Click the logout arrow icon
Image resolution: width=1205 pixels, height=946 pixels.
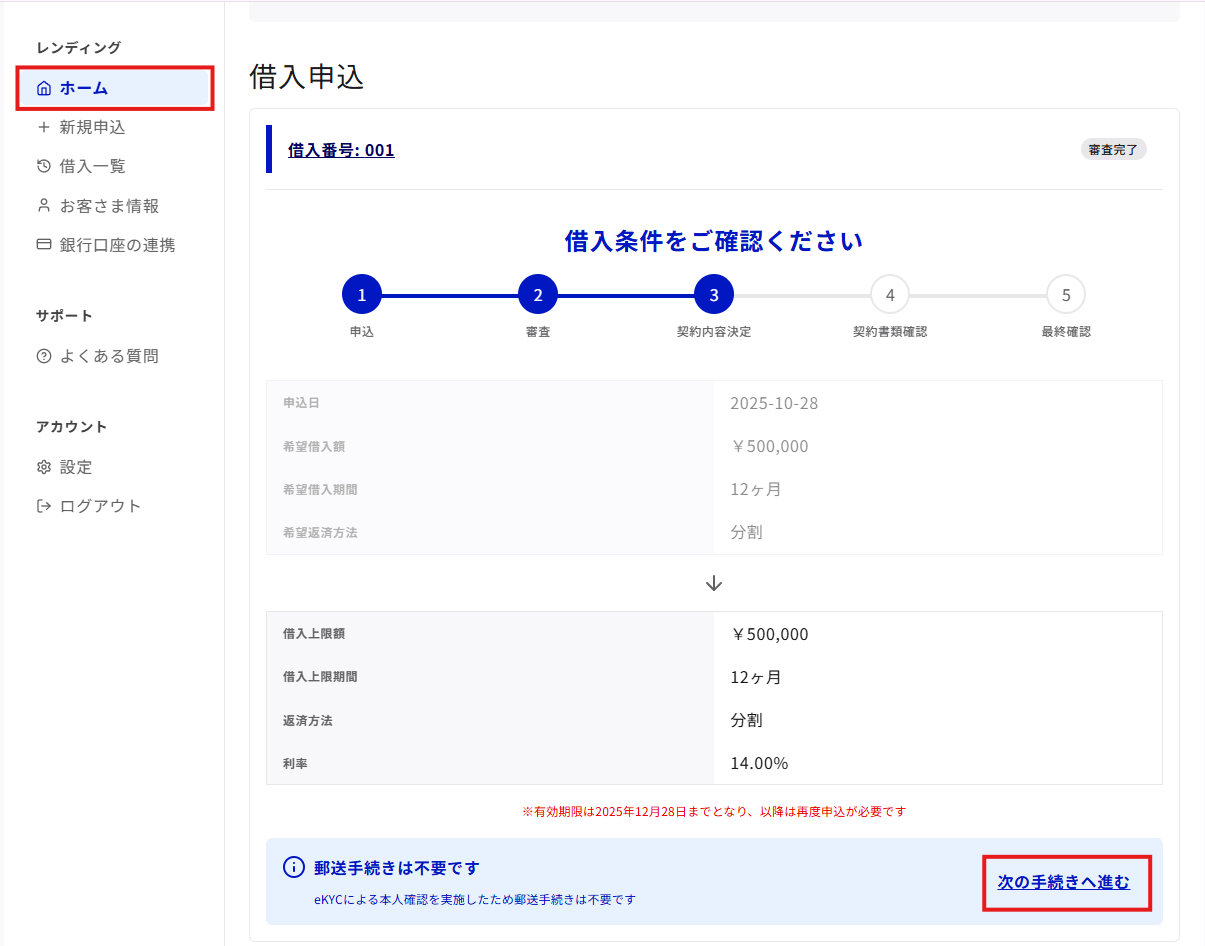point(43,506)
